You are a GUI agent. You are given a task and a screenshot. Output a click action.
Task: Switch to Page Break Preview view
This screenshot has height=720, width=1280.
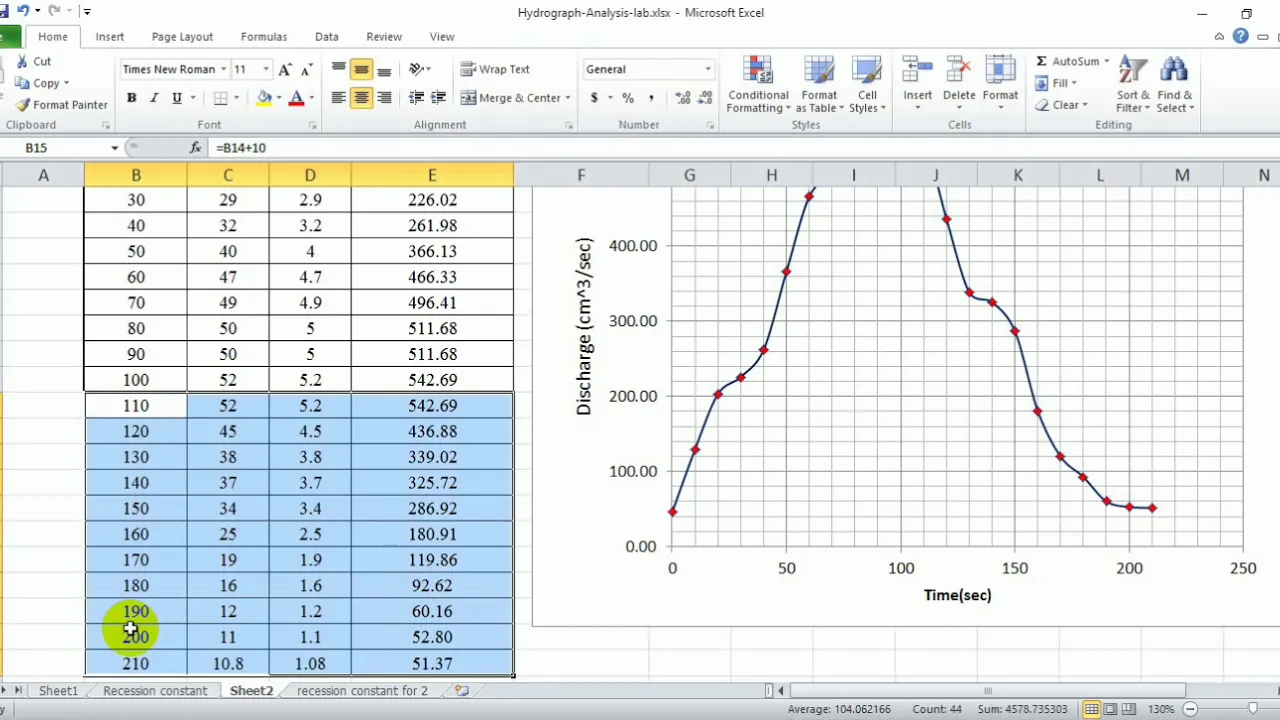tap(1130, 709)
